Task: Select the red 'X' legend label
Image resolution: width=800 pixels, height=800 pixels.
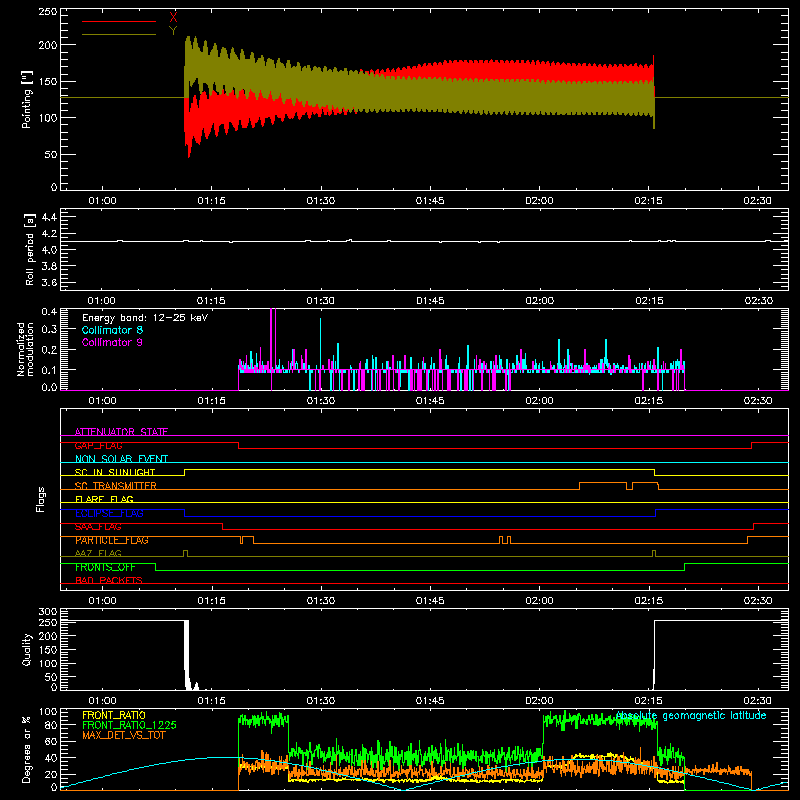Action: point(173,18)
